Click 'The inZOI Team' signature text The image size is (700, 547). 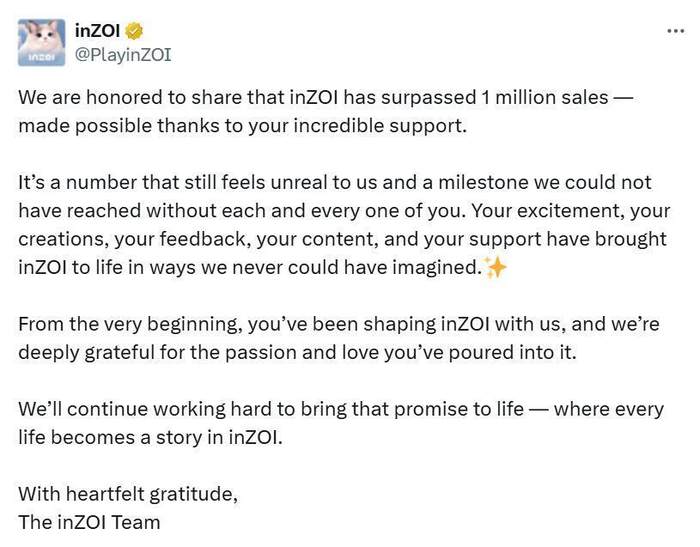tap(89, 522)
